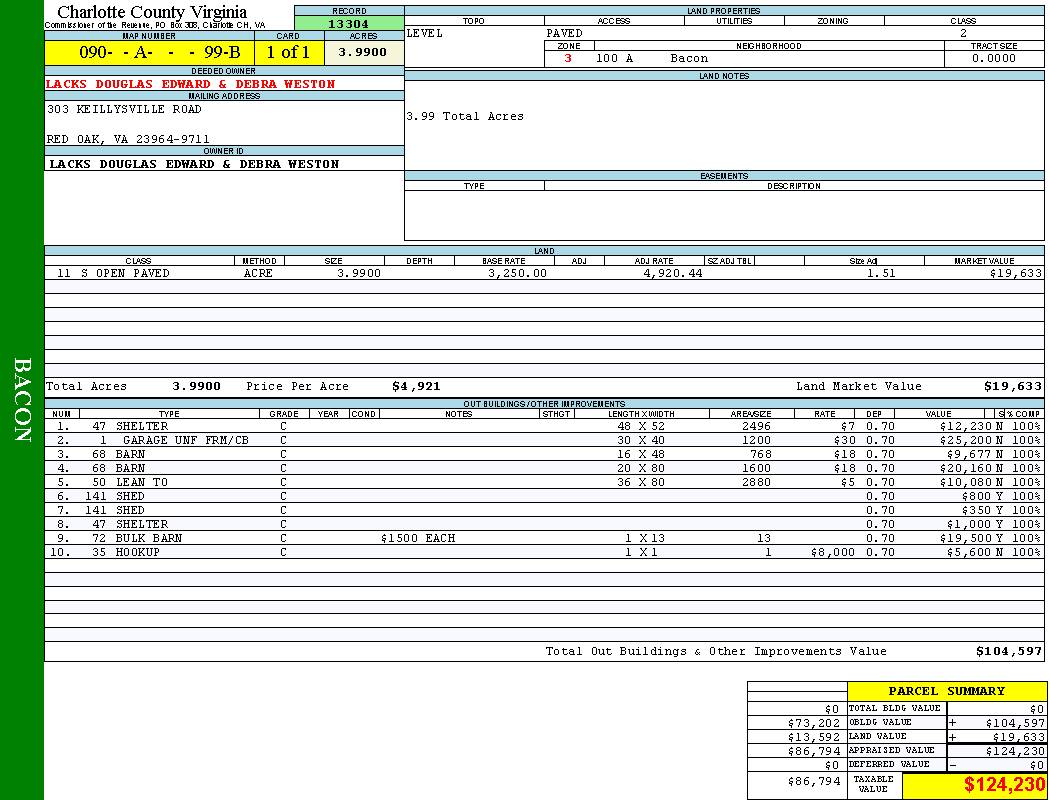Click the acres value 3.9900 at top
Viewport: 1050px width, 800px height.
point(363,53)
